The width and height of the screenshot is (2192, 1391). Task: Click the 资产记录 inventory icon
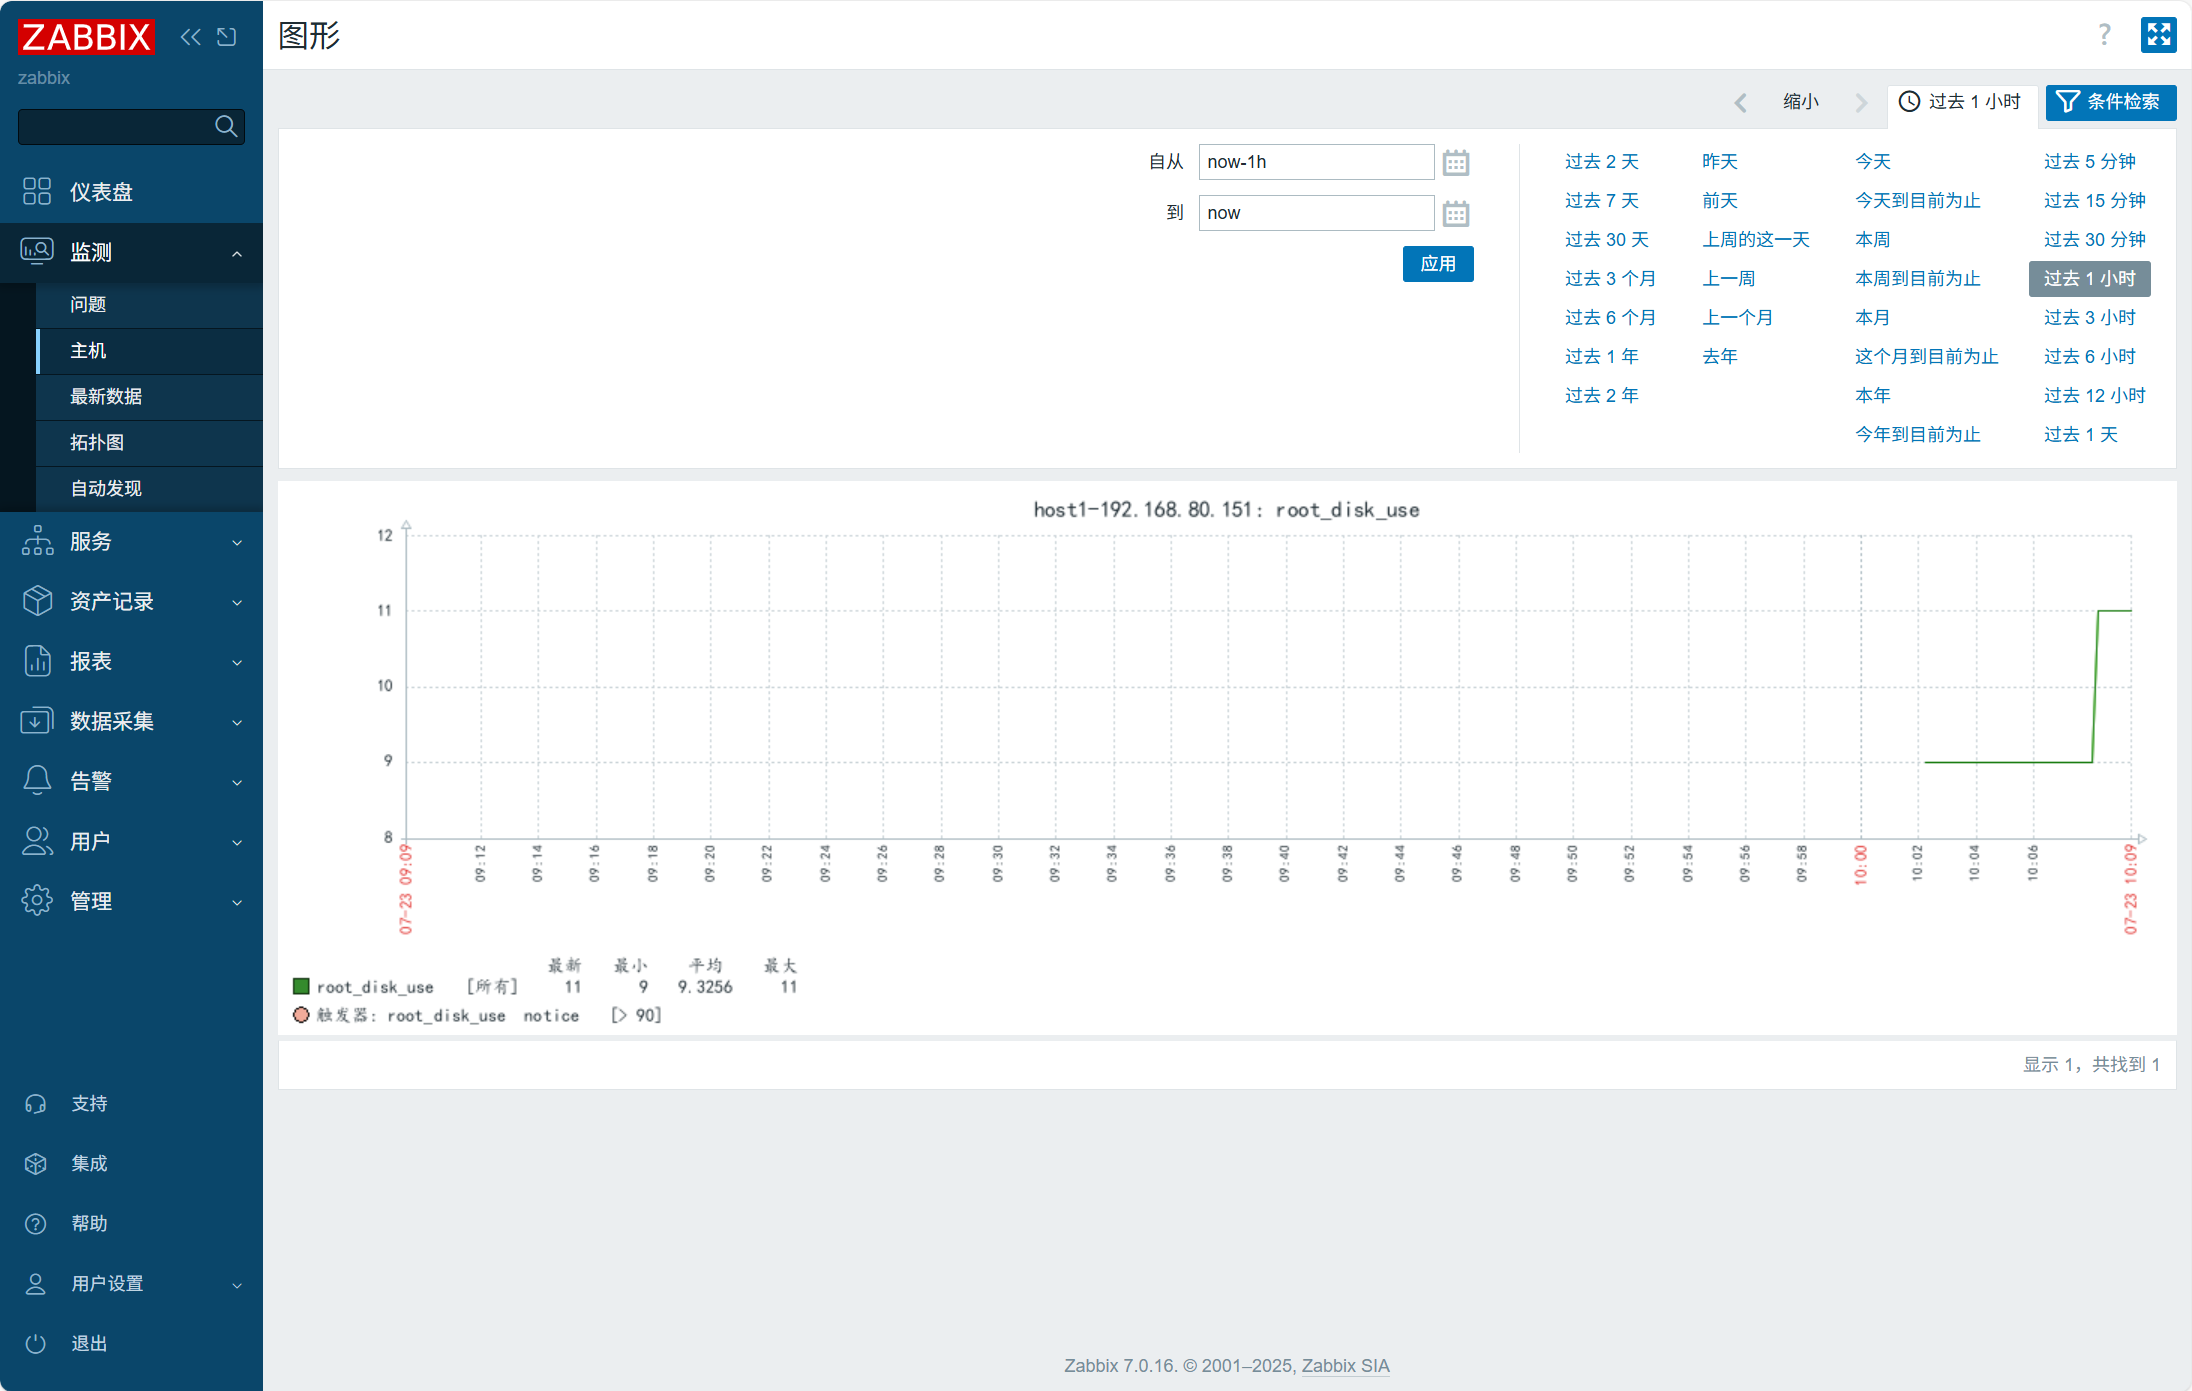tap(37, 601)
